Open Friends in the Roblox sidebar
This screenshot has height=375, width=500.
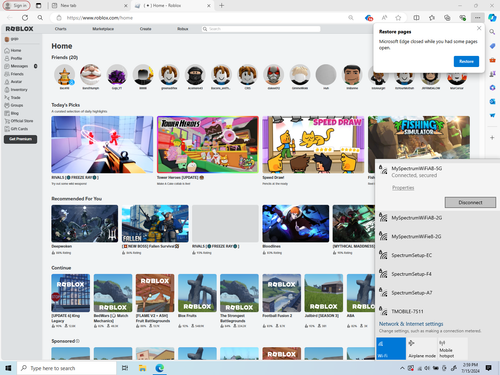pos(14,74)
